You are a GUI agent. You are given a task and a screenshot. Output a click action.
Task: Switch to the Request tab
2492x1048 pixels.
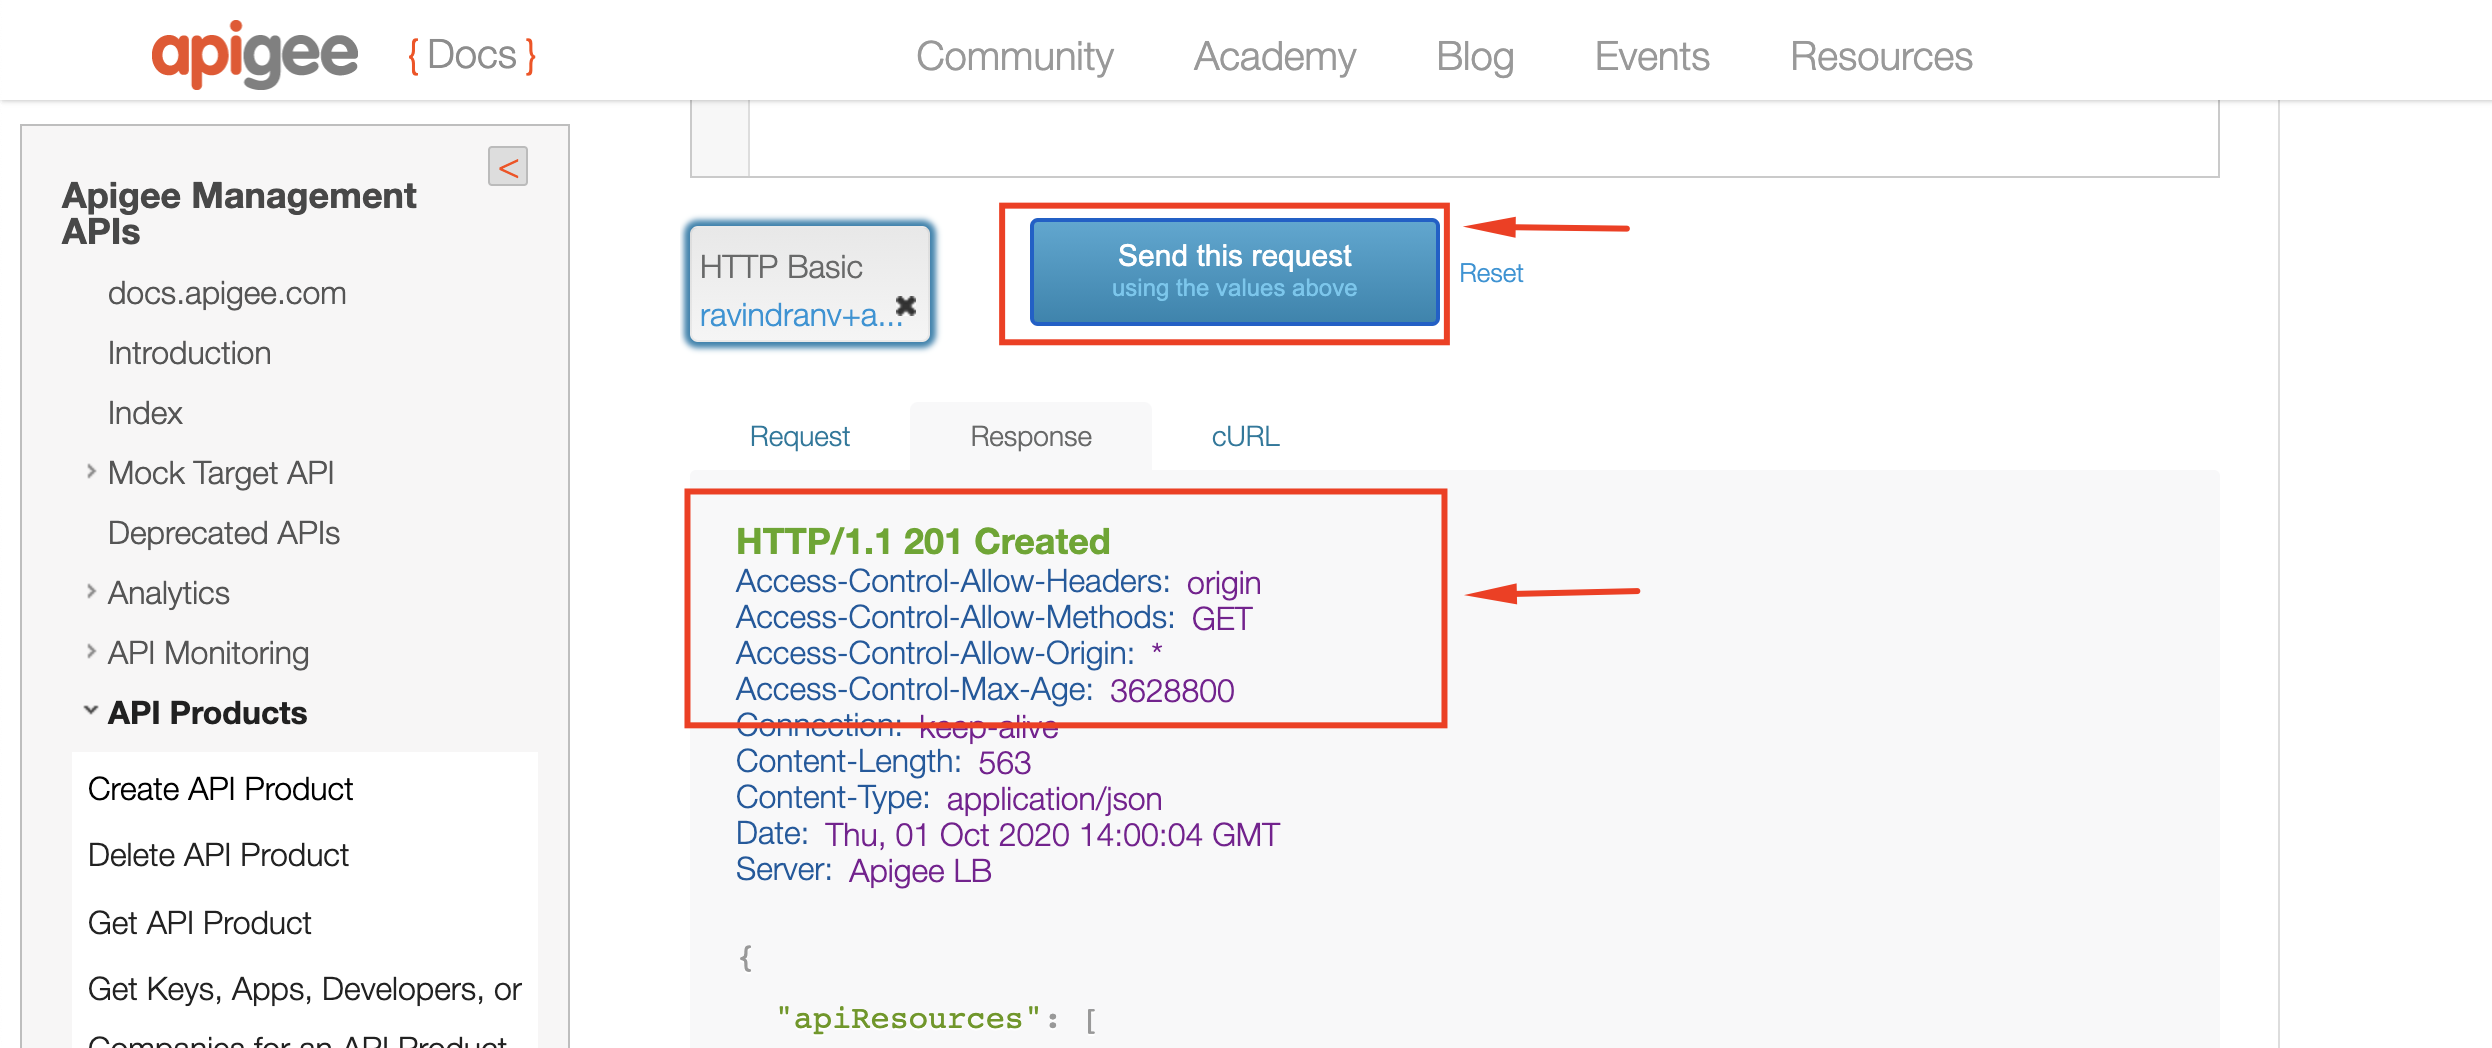pos(800,436)
